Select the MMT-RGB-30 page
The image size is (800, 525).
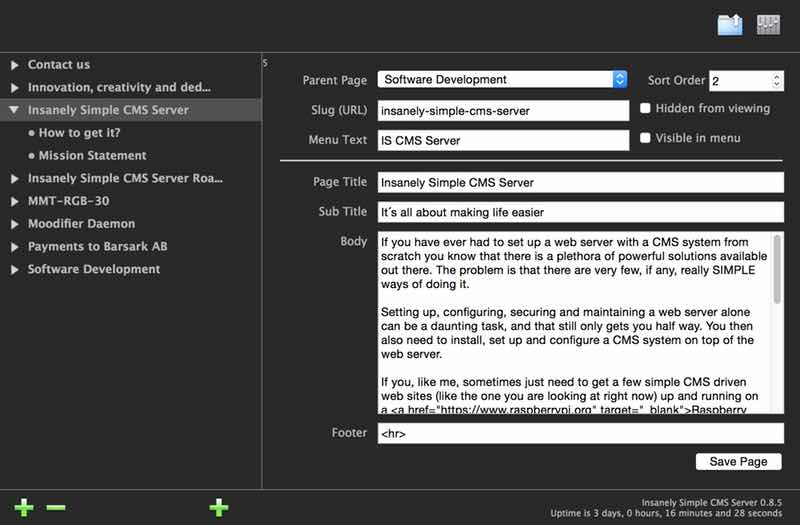click(x=68, y=201)
